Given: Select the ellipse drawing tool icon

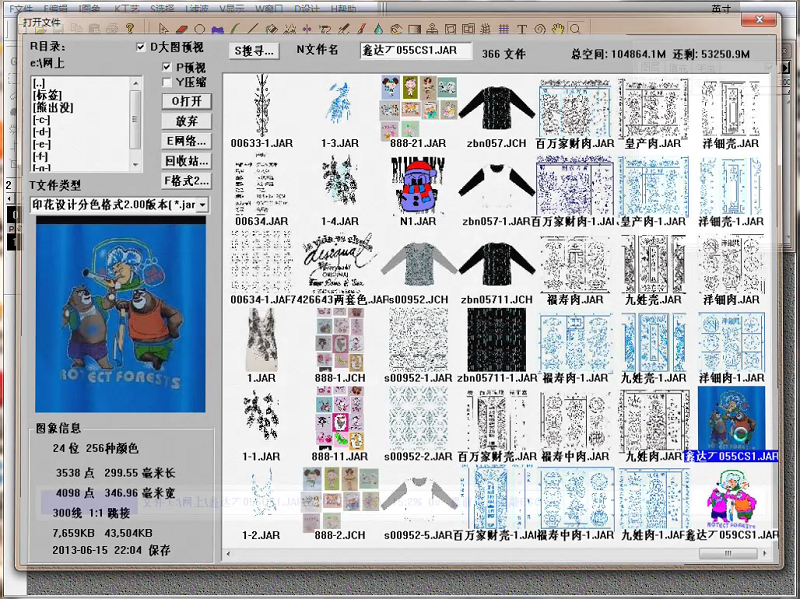Looking at the screenshot, I should click(199, 28).
